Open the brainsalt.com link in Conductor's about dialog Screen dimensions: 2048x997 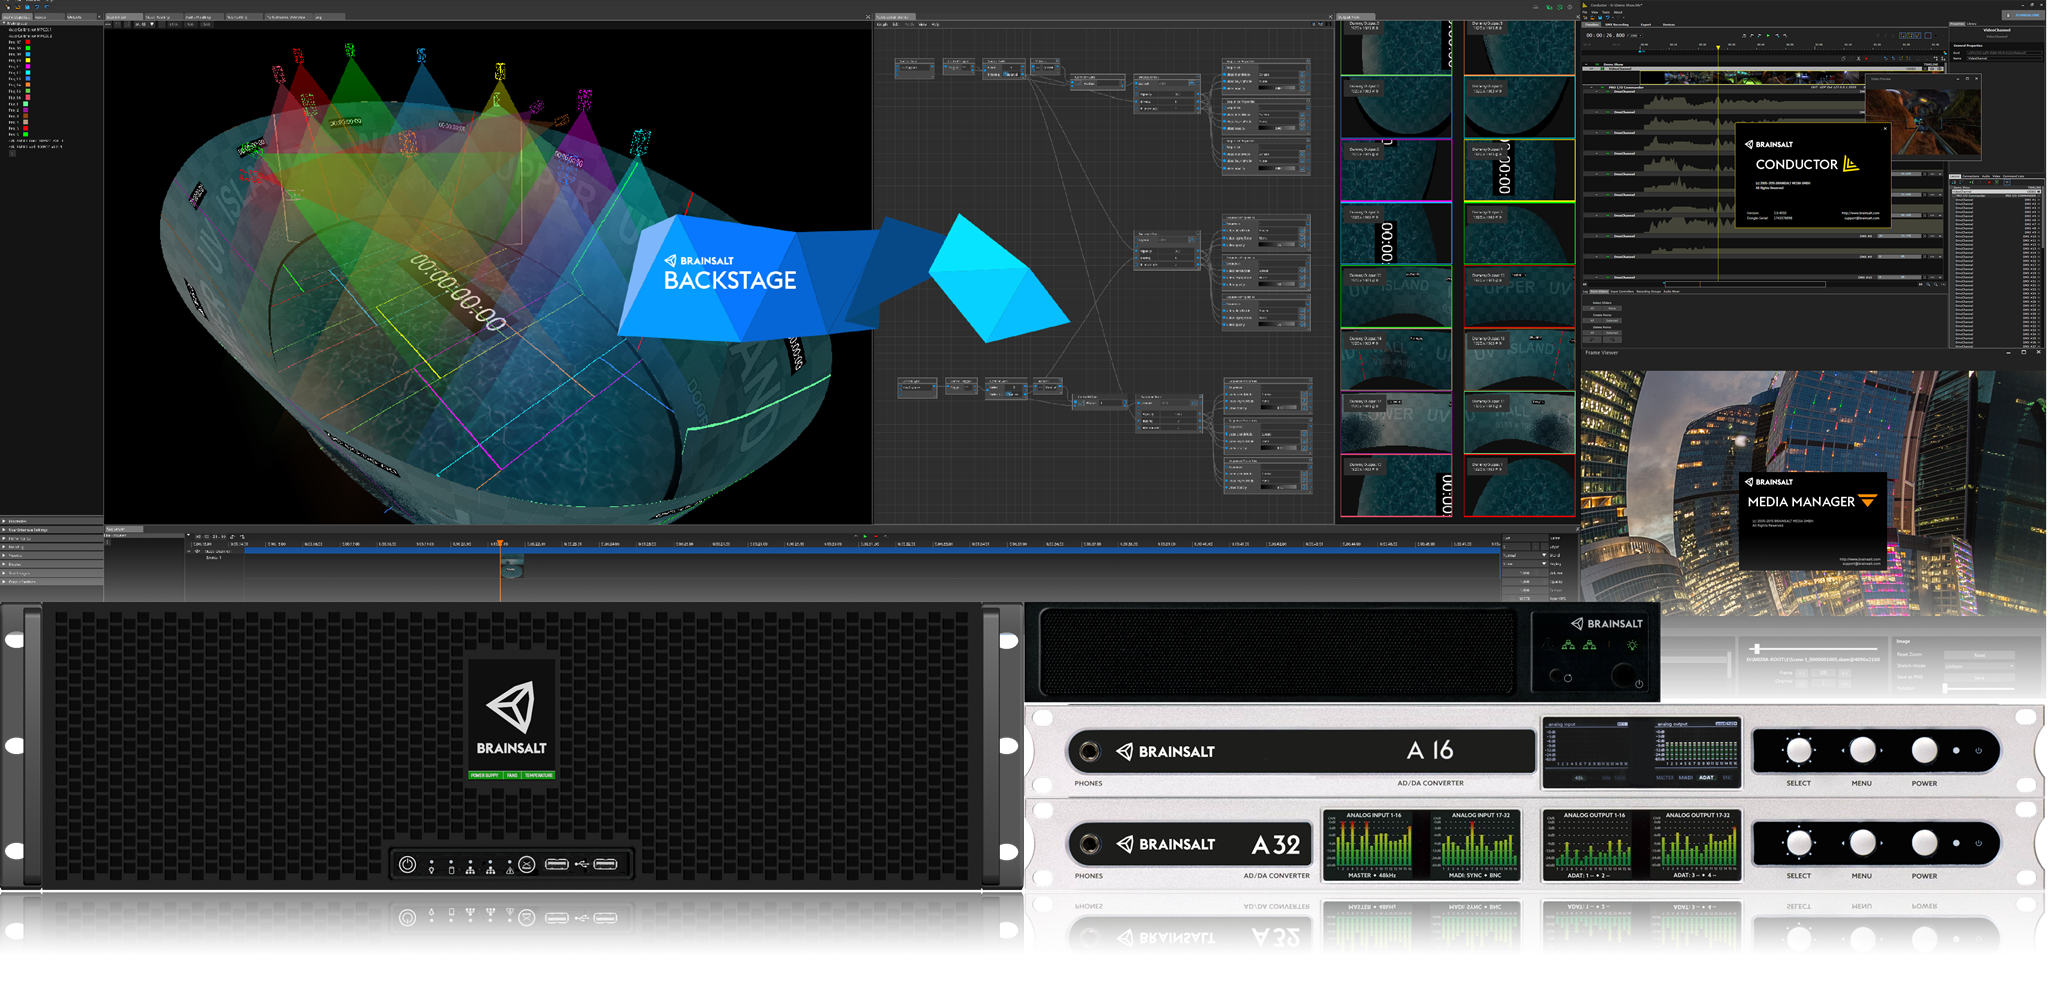(x=1860, y=213)
